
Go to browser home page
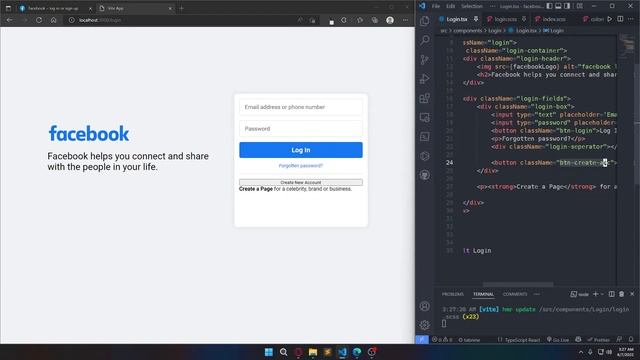click(53, 20)
